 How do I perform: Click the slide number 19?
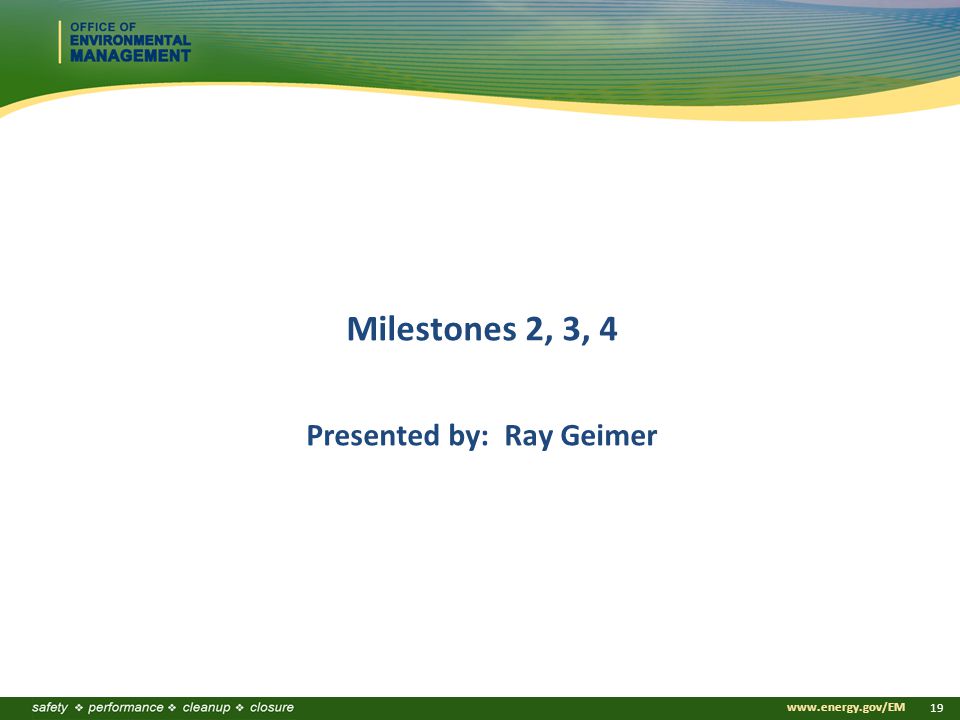(936, 708)
